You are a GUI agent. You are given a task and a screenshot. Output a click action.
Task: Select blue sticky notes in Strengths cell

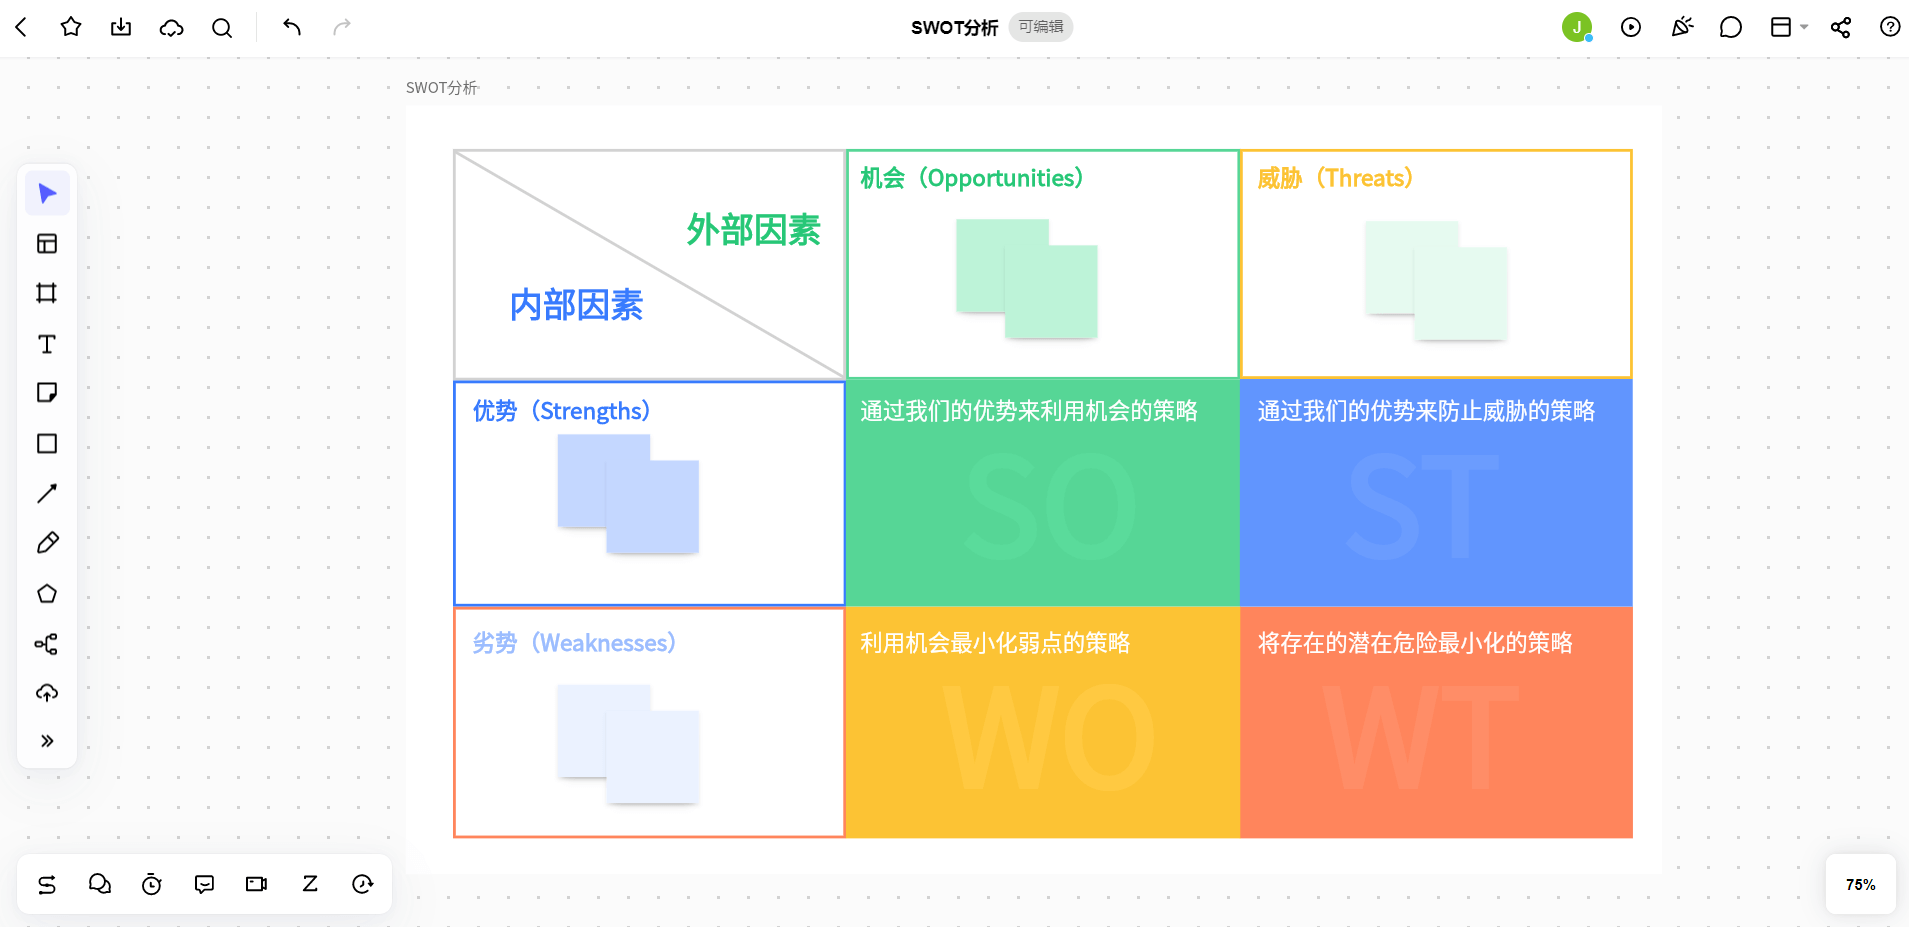point(628,494)
